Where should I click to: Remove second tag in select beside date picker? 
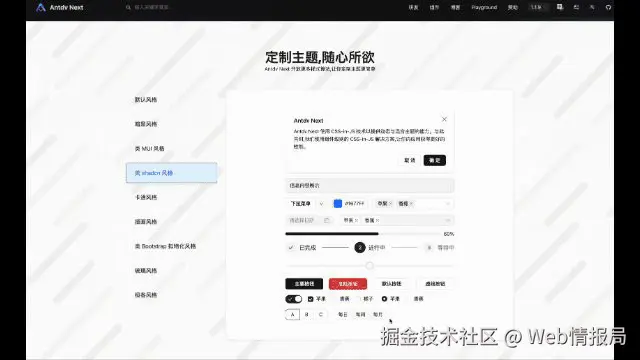point(378,220)
